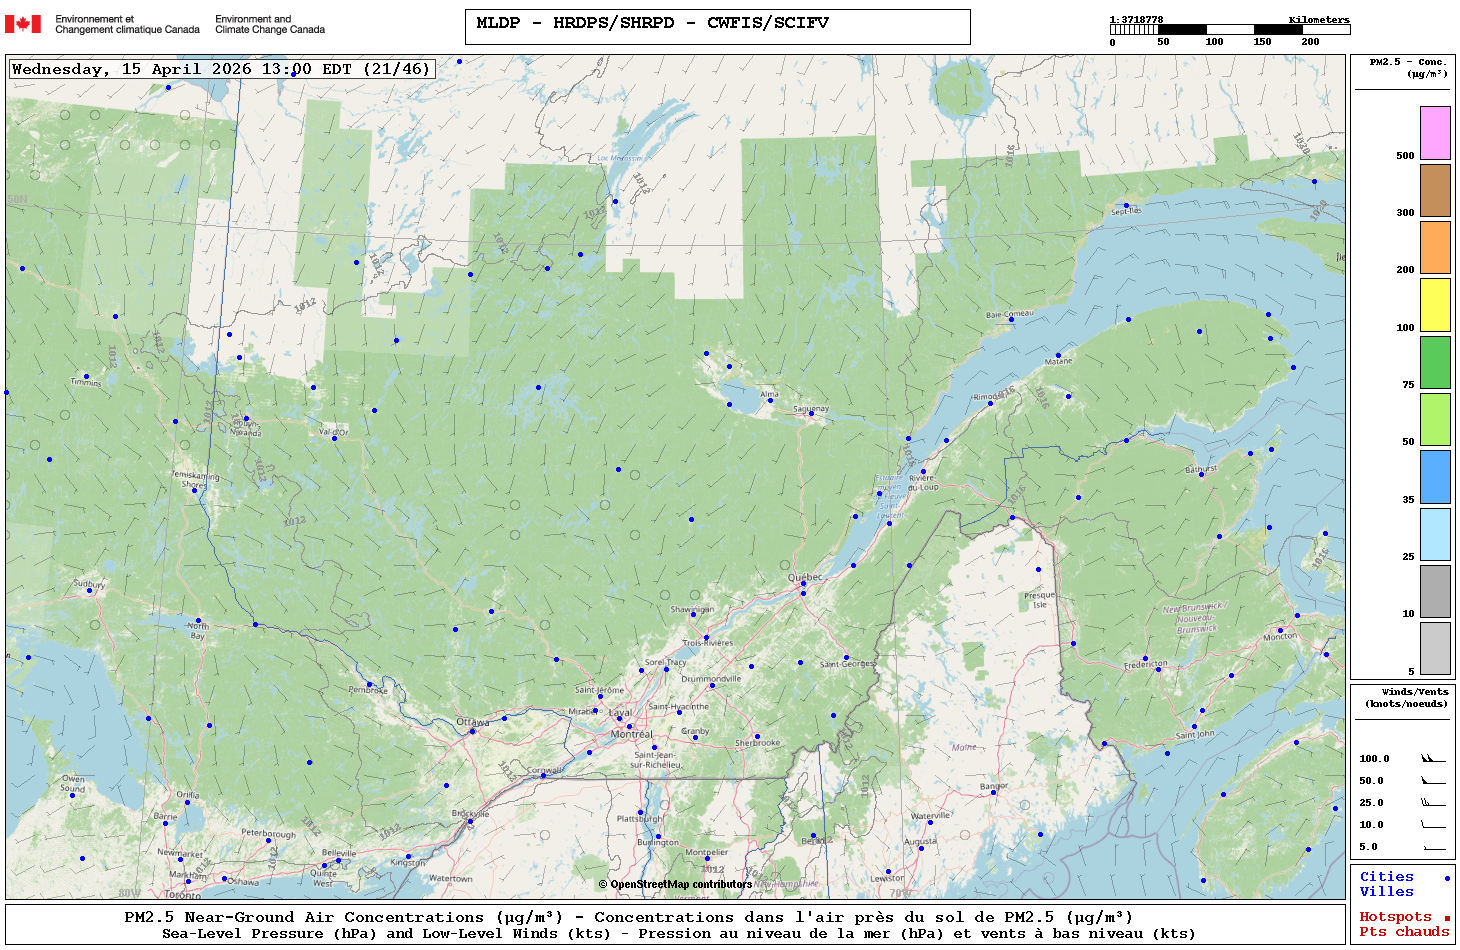Click the Canada flag logo
This screenshot has width=1460, height=950.
click(23, 24)
